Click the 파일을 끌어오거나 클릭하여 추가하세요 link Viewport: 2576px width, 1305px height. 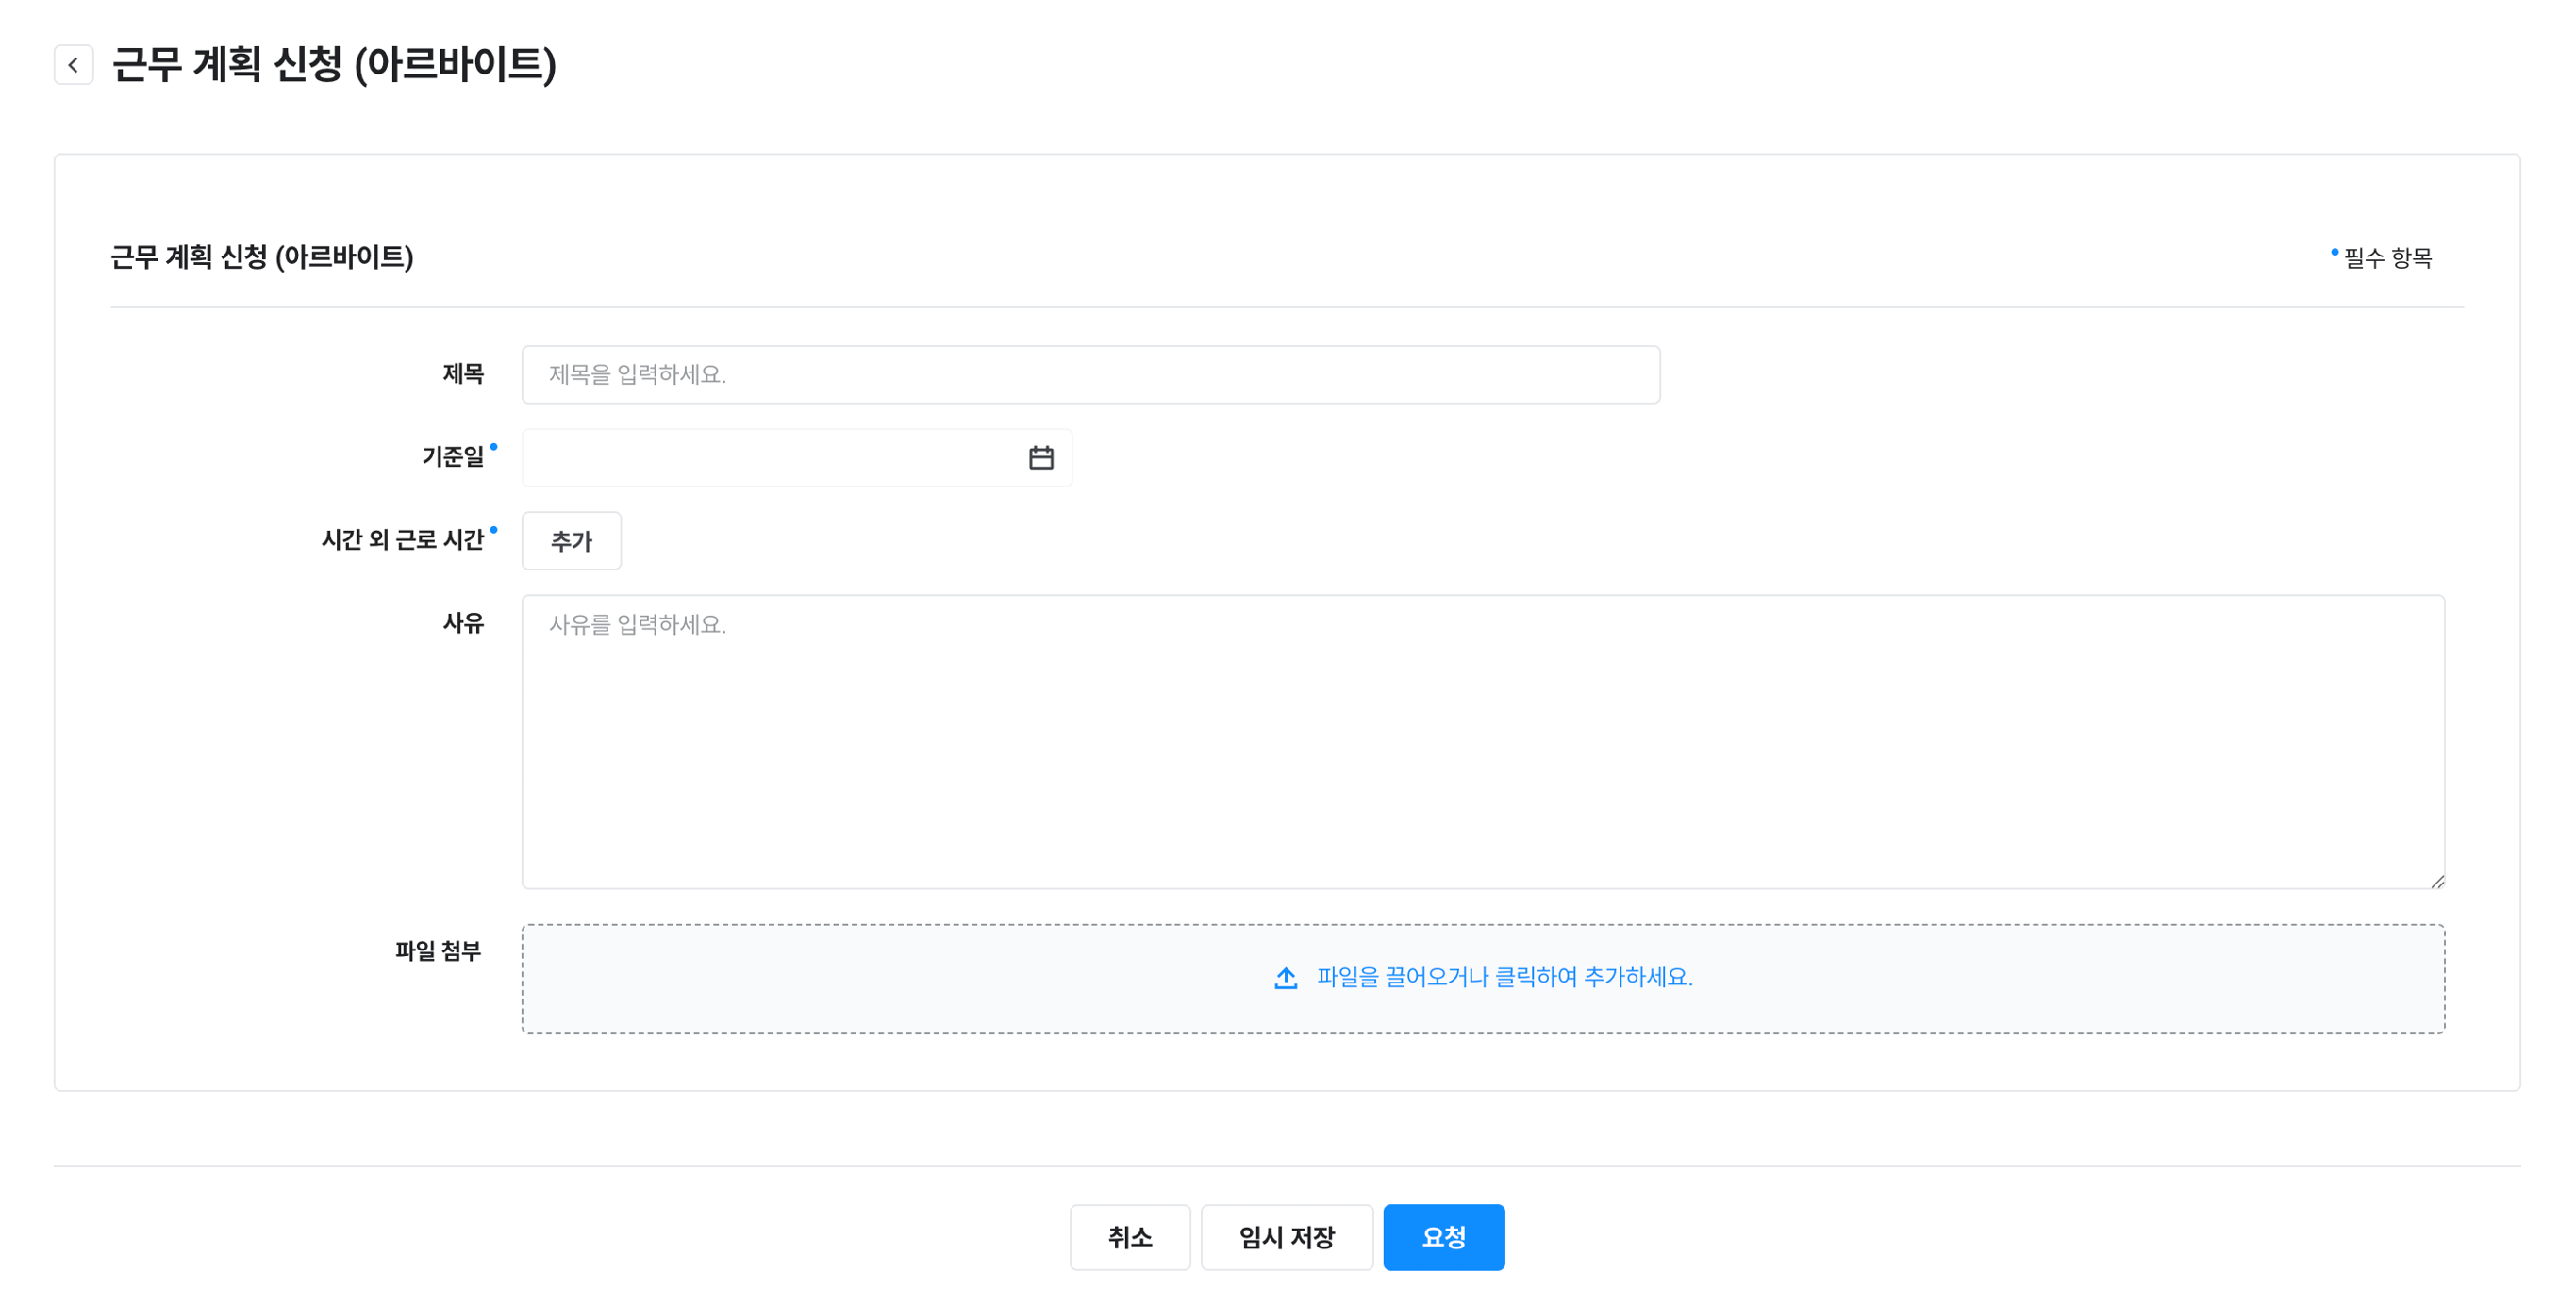pyautogui.click(x=1504, y=978)
